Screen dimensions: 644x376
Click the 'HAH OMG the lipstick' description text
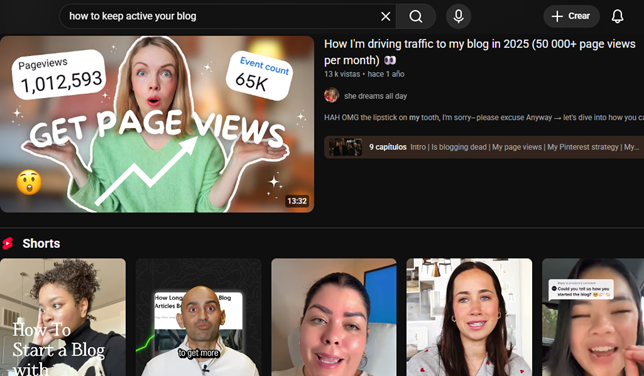484,118
